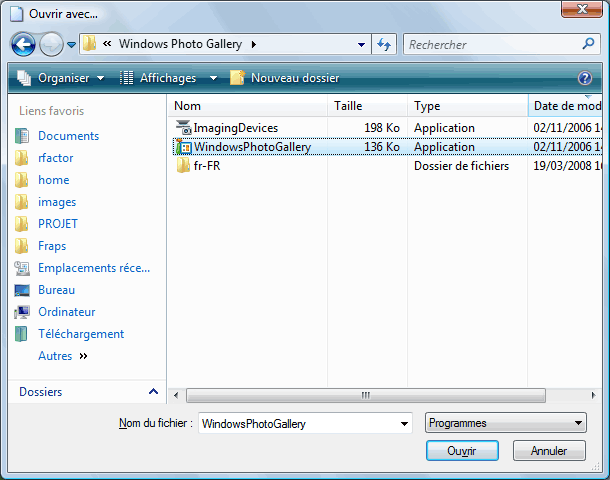Open Documents in favorite links
This screenshot has height=480, width=610.
pos(68,136)
